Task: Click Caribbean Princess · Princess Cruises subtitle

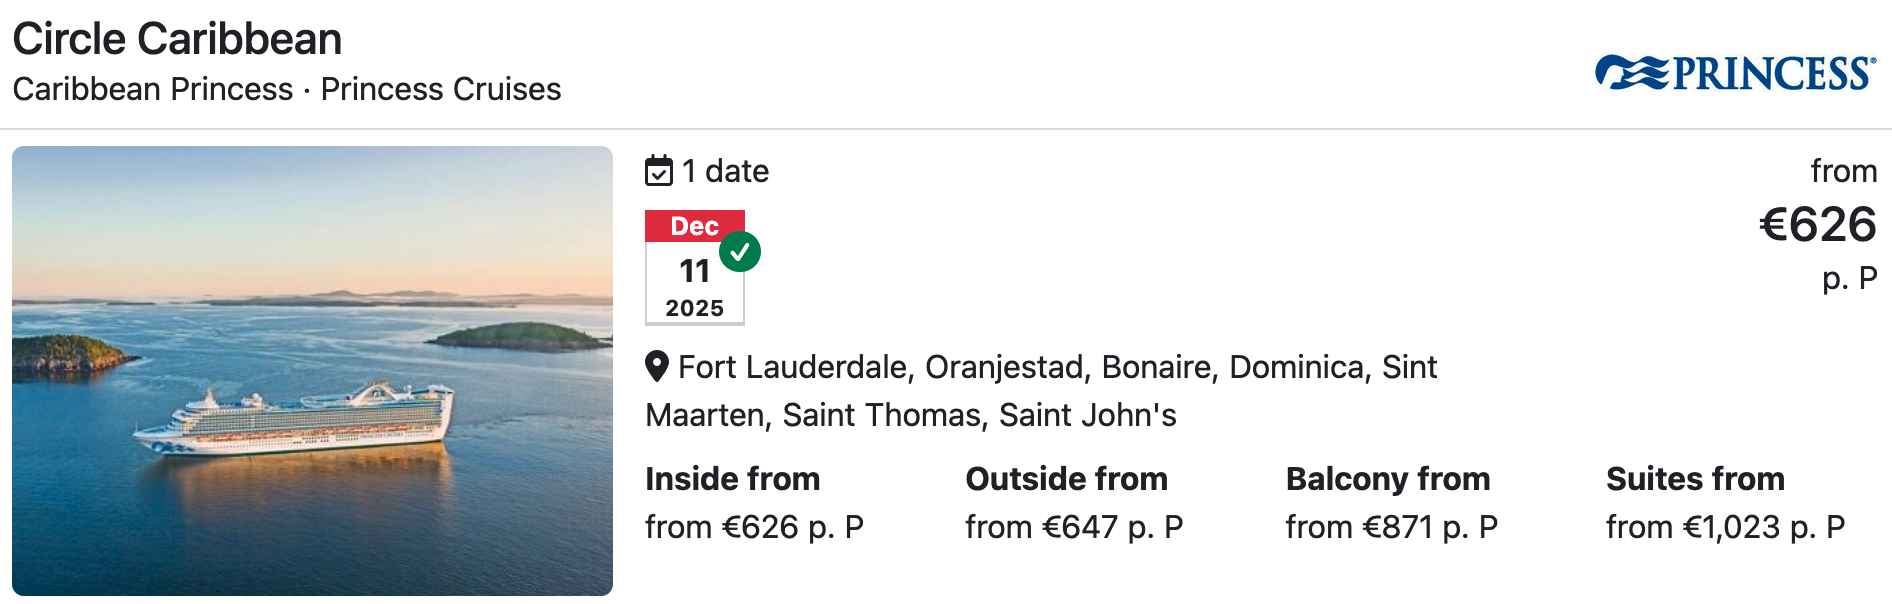Action: tap(287, 89)
